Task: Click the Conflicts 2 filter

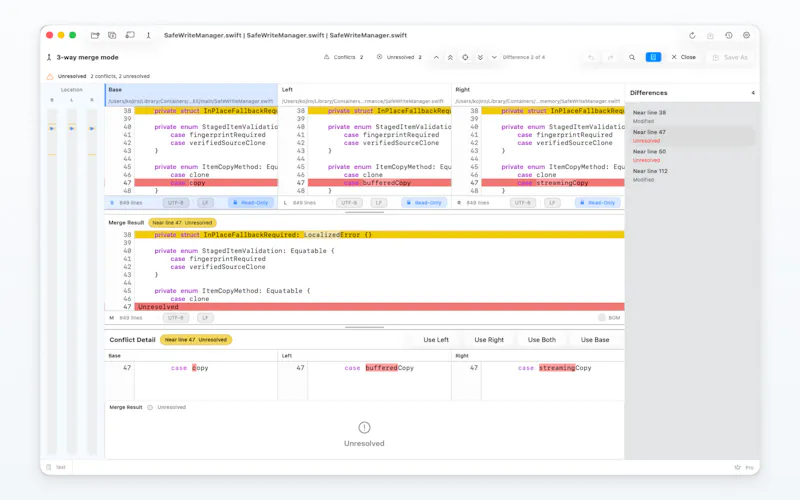Action: click(x=344, y=57)
